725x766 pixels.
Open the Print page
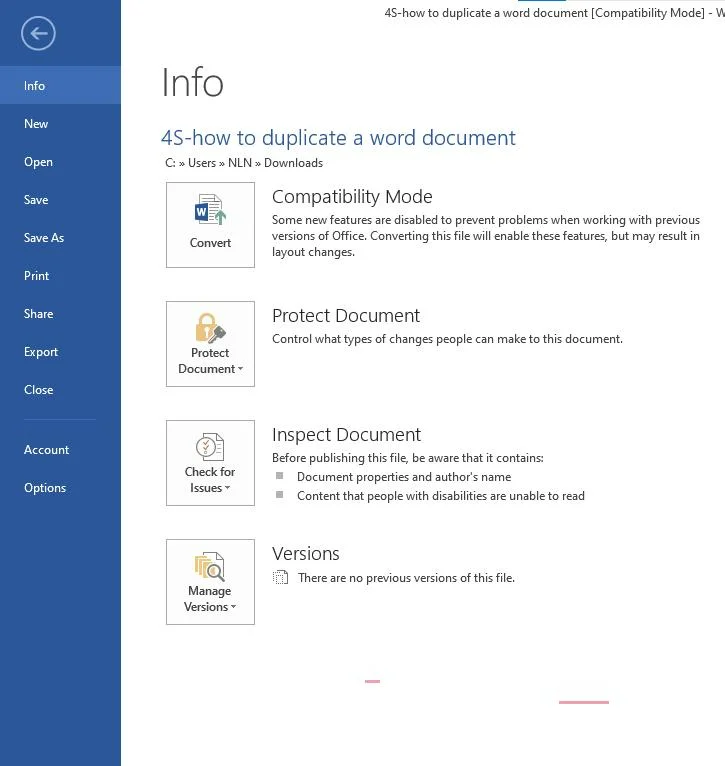61,276
